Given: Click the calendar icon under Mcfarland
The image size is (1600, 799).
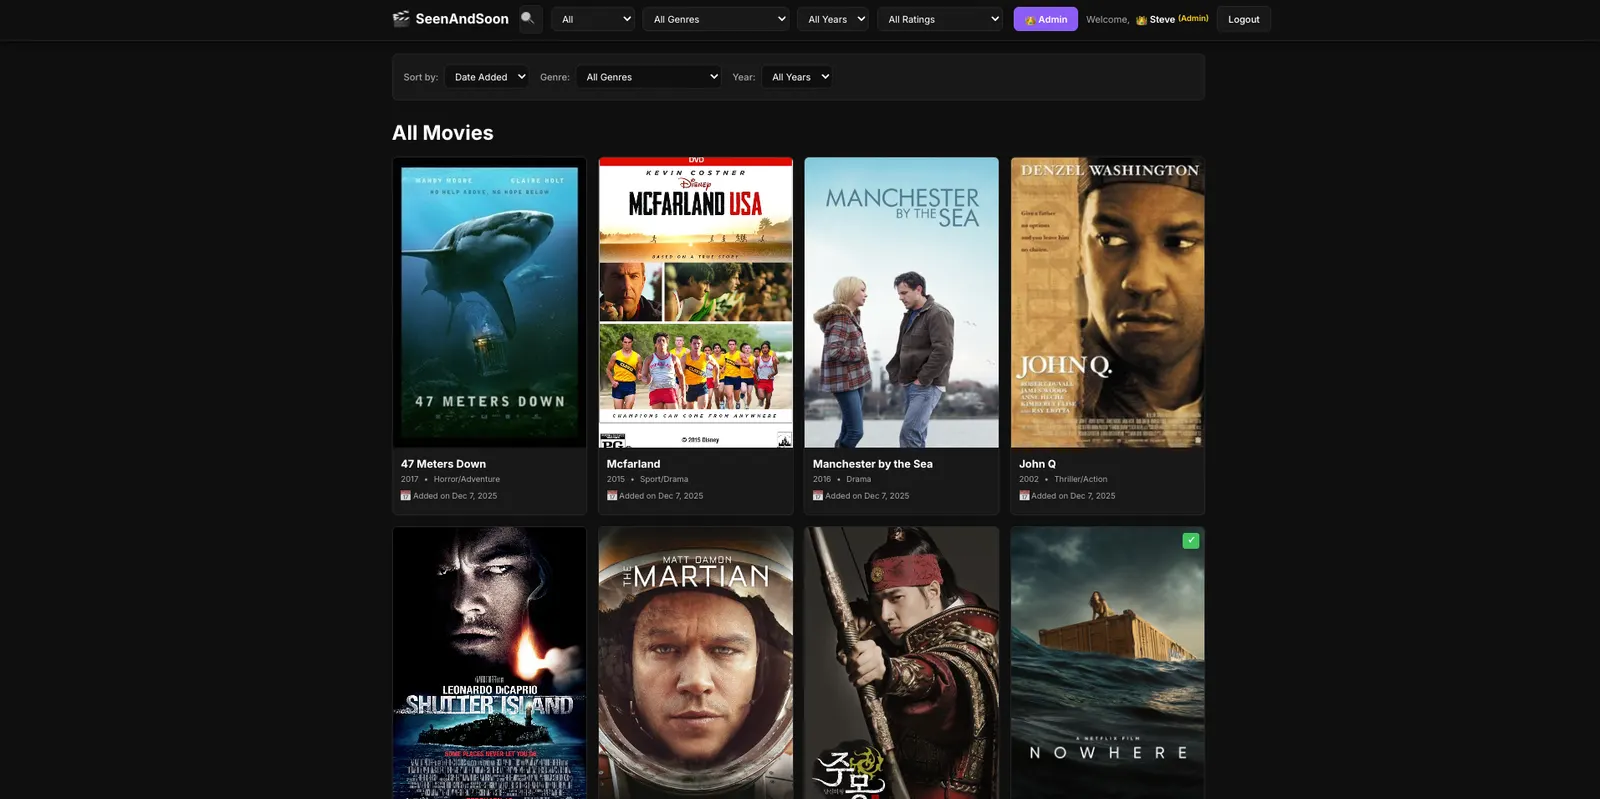Looking at the screenshot, I should tap(611, 496).
